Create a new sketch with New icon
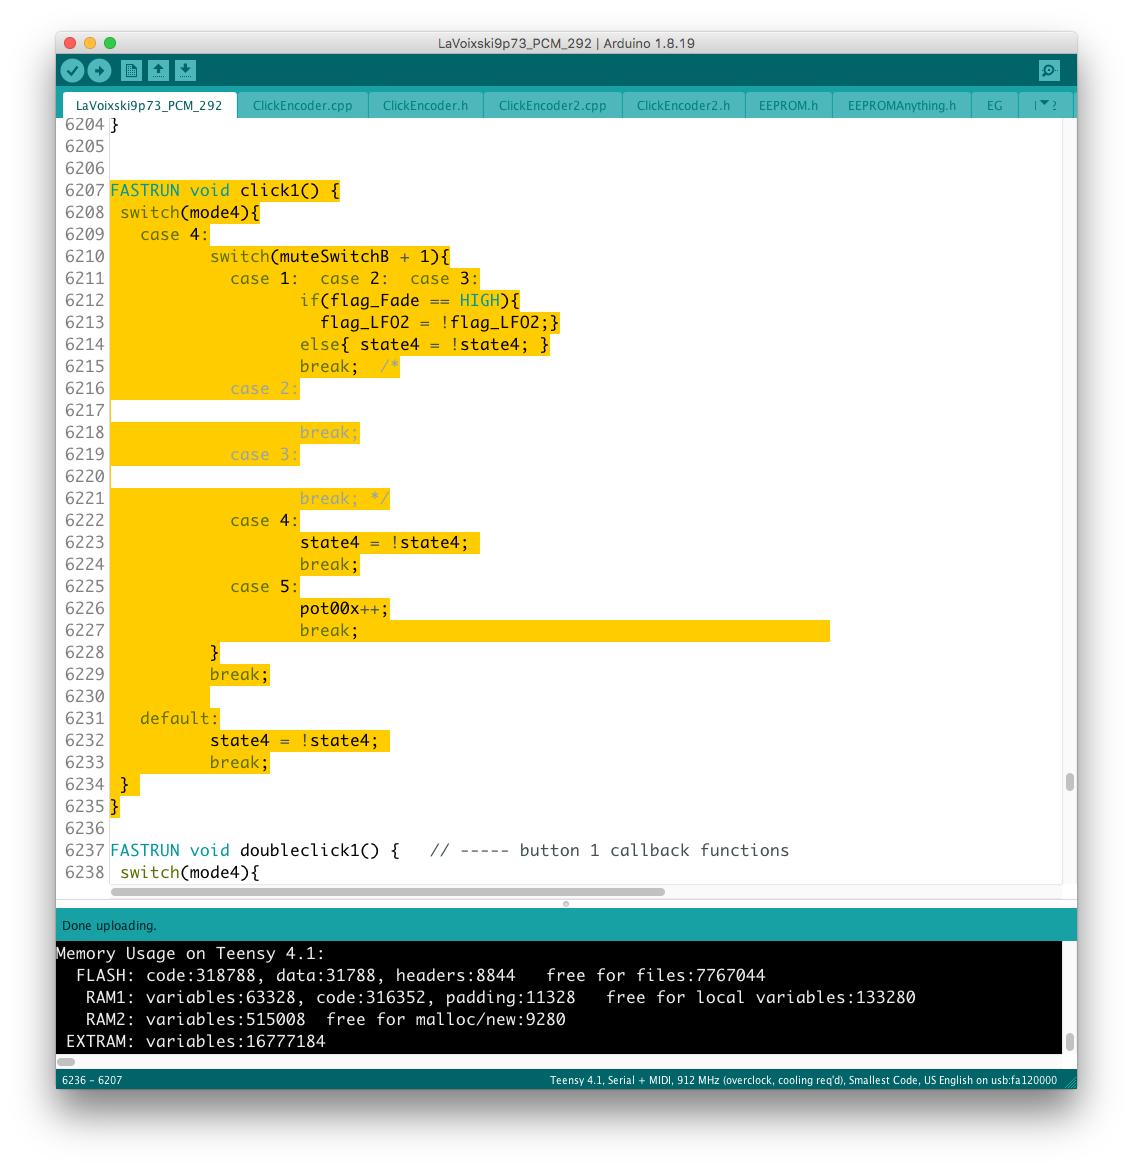The width and height of the screenshot is (1133, 1169). pyautogui.click(x=131, y=70)
